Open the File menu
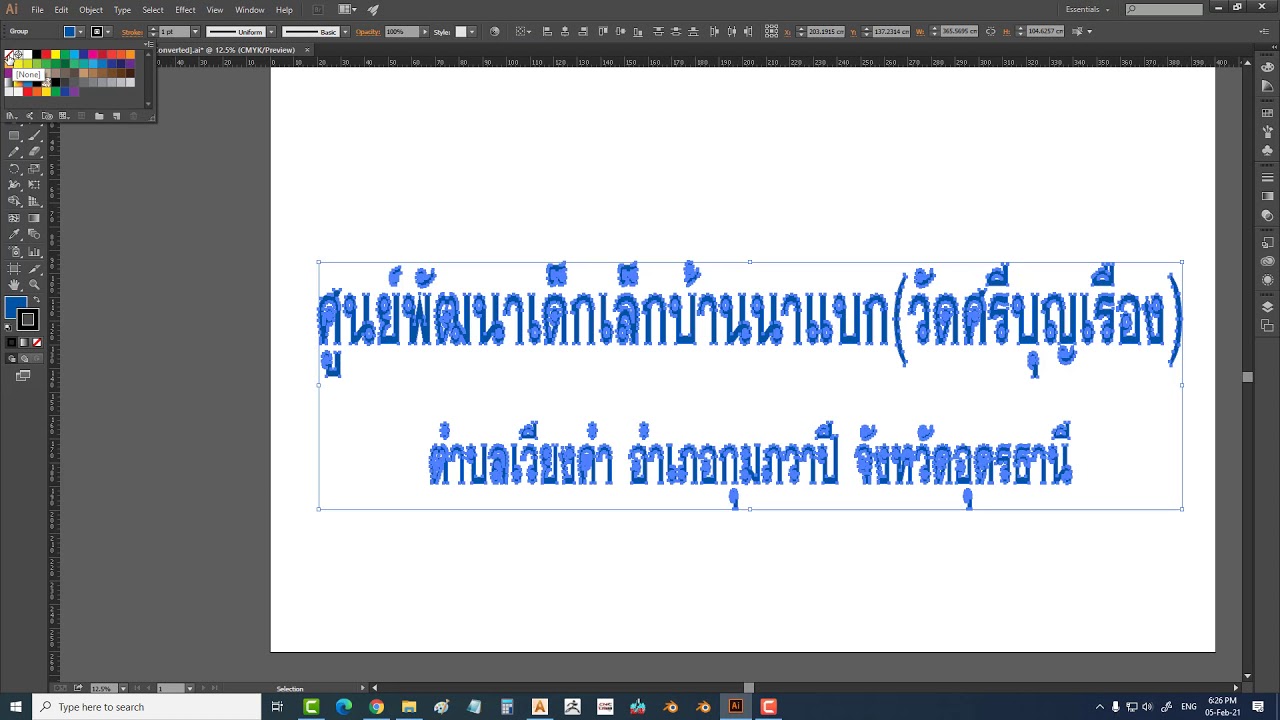The width and height of the screenshot is (1280, 720). tap(37, 9)
